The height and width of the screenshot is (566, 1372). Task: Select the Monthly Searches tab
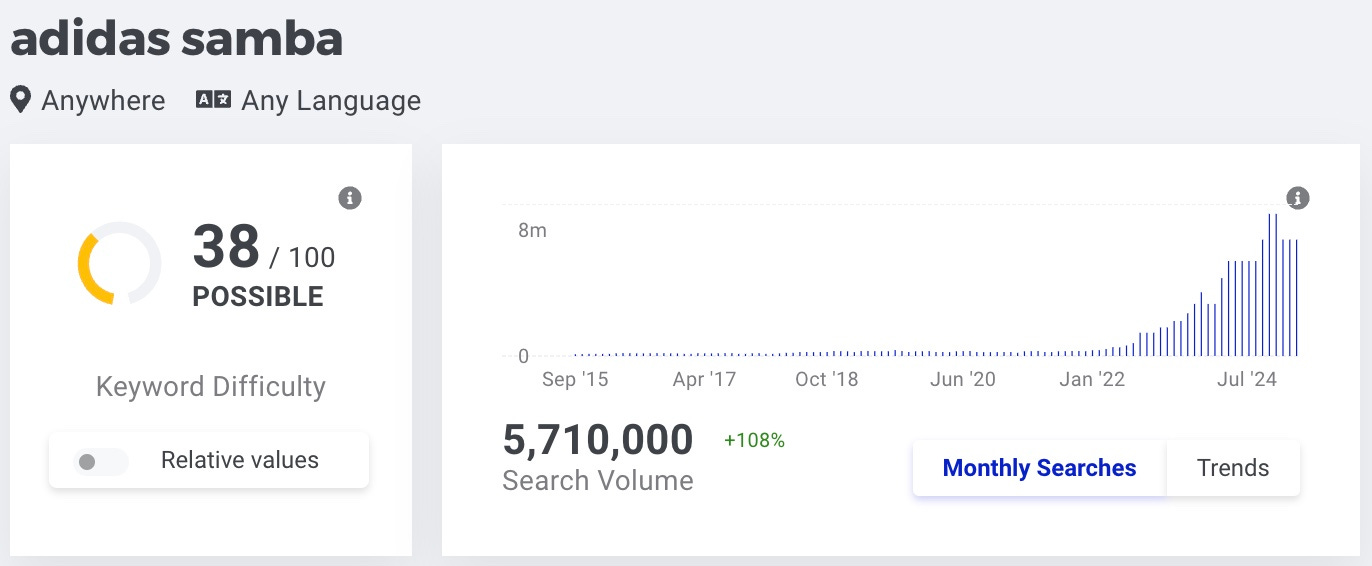(1039, 468)
